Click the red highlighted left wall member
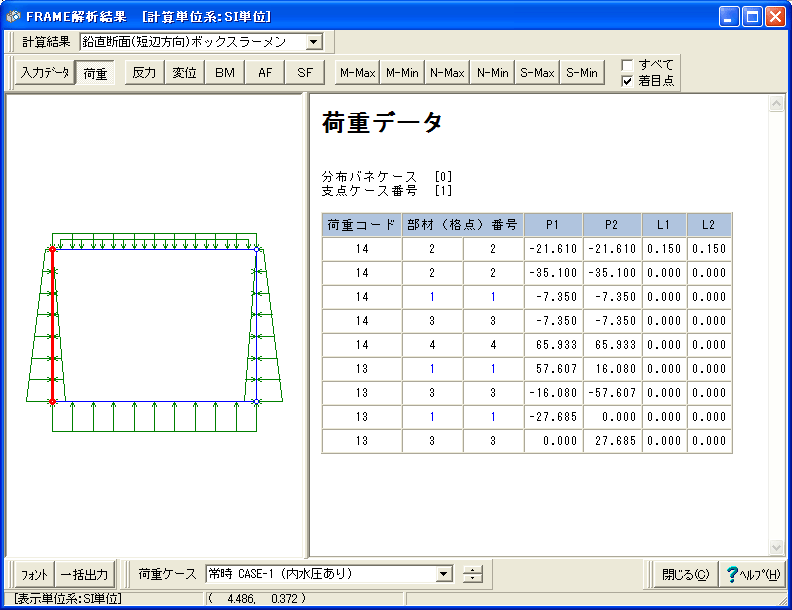This screenshot has height=610, width=792. (52, 325)
